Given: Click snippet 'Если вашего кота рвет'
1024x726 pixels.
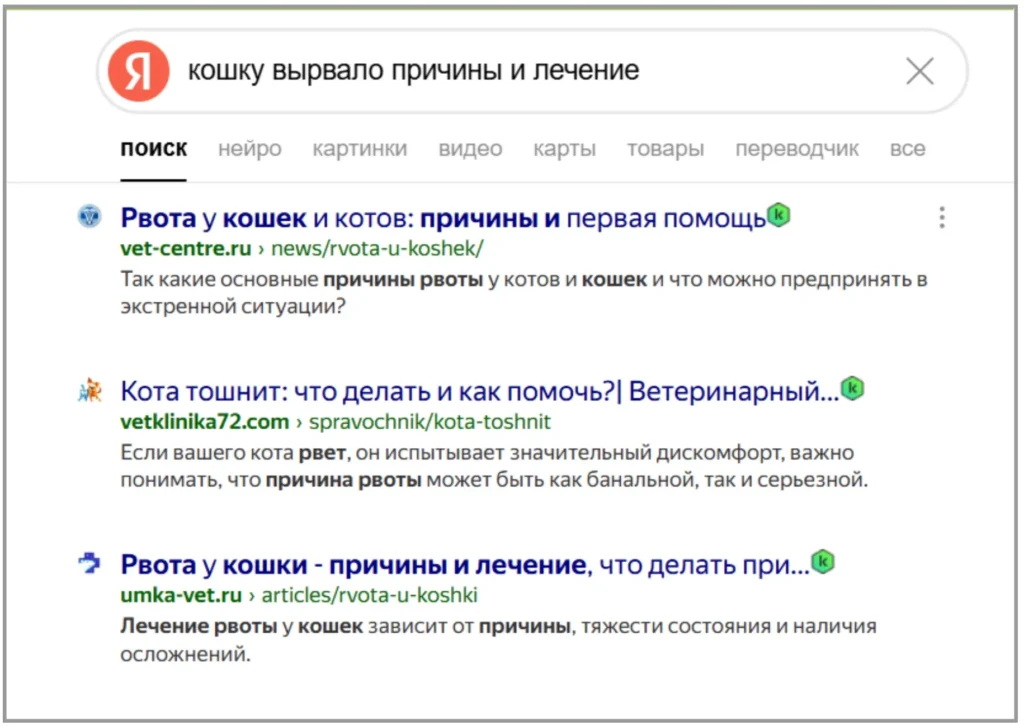Looking at the screenshot, I should pyautogui.click(x=494, y=466).
